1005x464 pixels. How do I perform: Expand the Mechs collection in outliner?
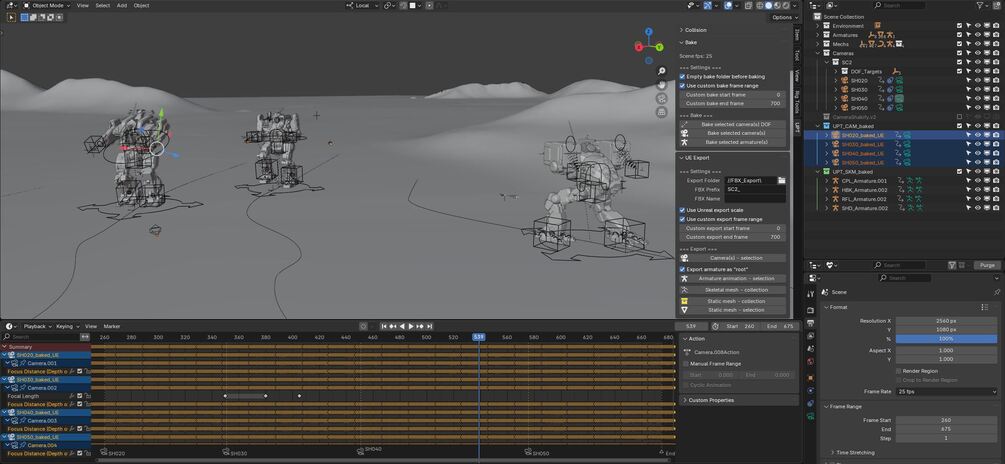click(817, 44)
